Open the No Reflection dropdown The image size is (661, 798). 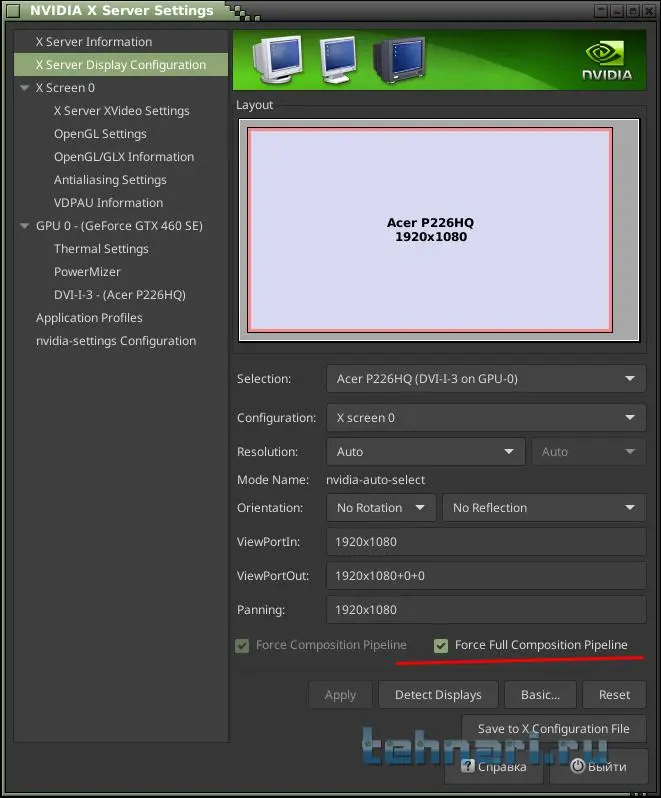(x=544, y=507)
